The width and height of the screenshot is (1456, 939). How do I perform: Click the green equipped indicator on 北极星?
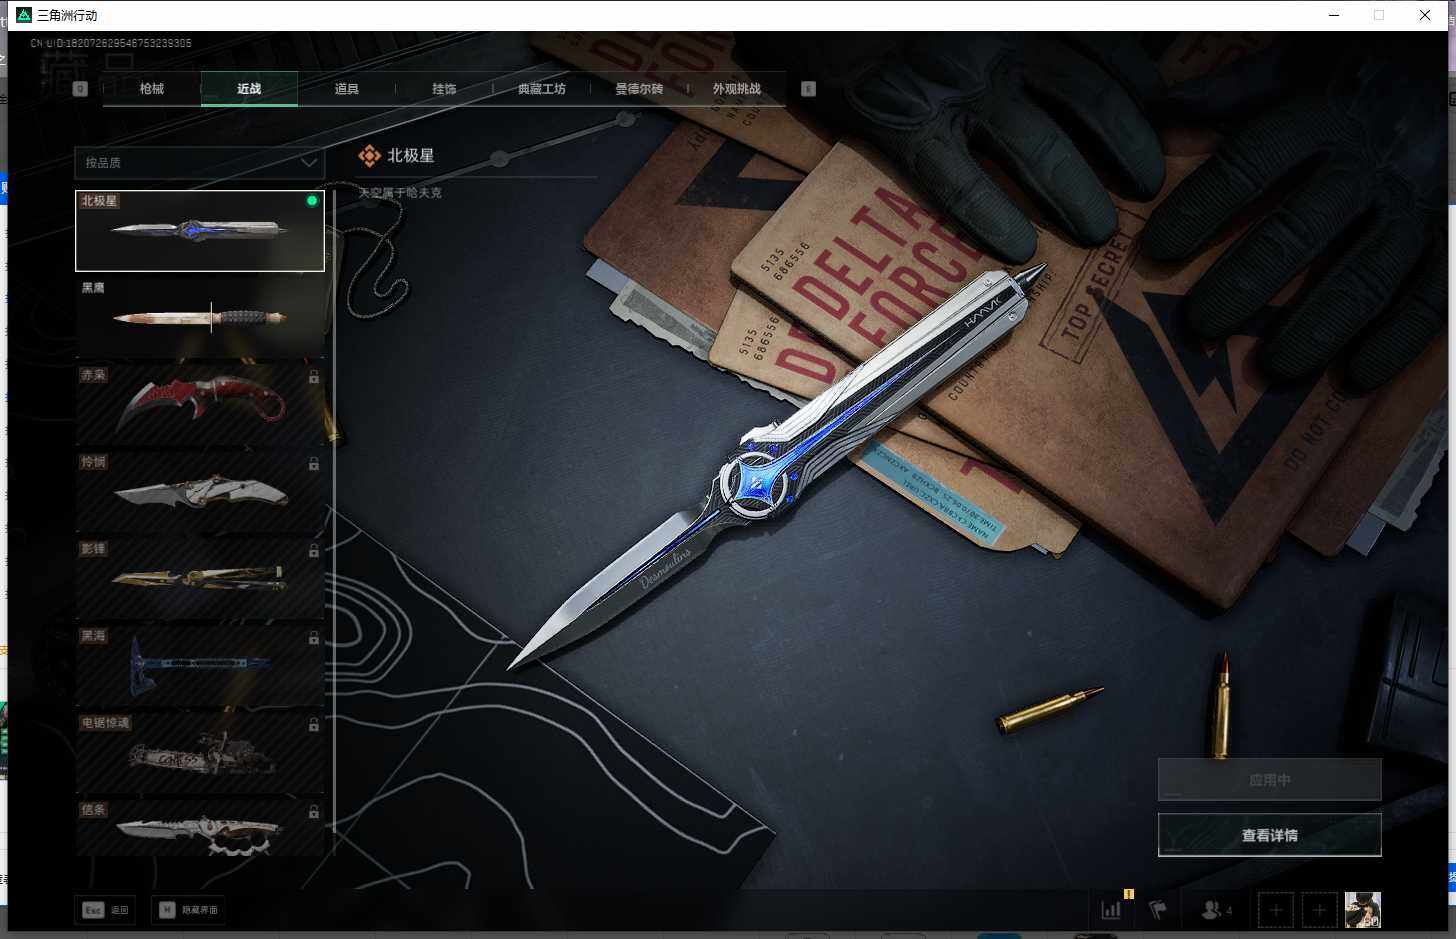click(x=312, y=201)
